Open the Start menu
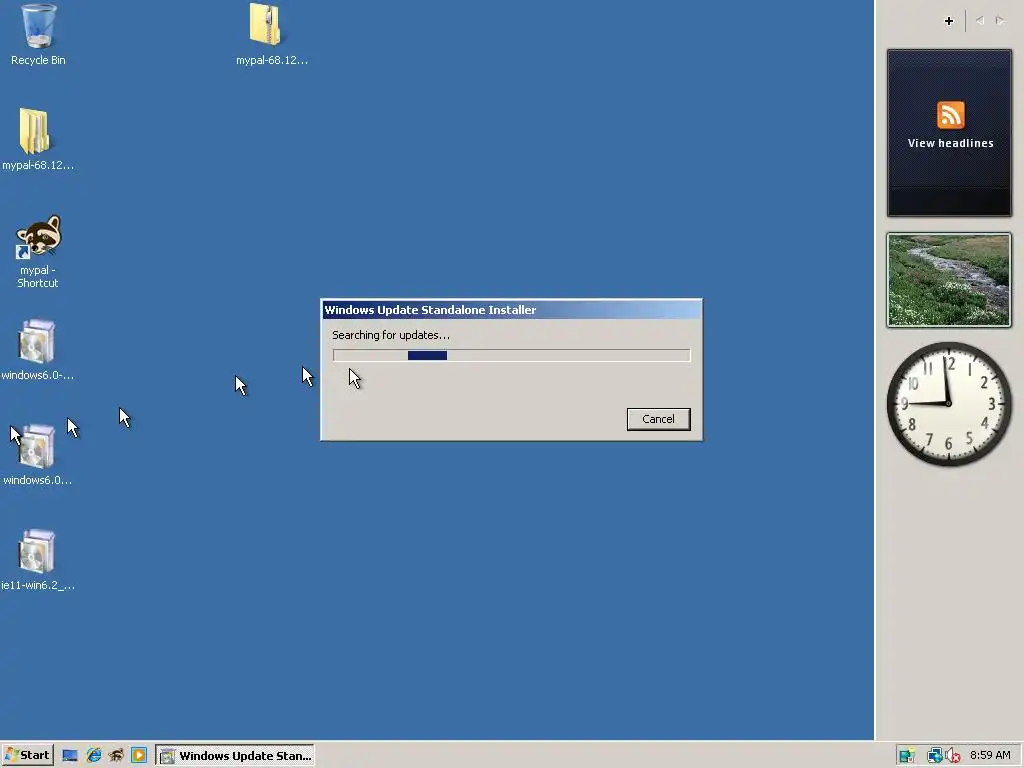 coord(27,755)
